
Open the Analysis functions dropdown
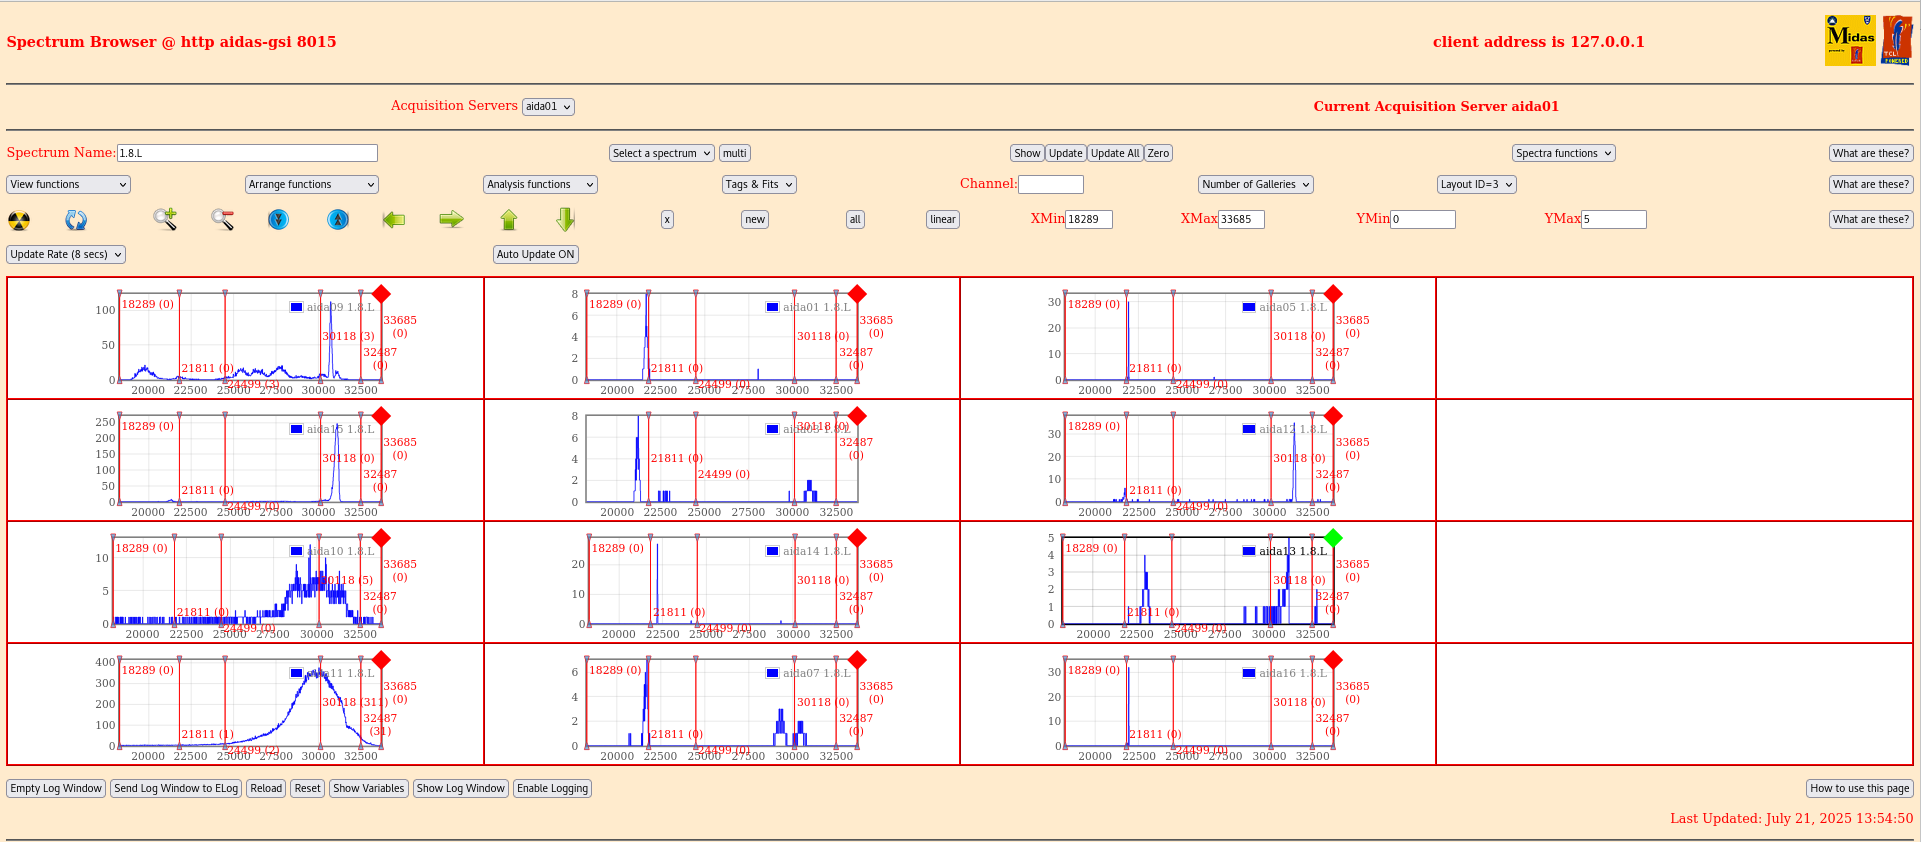tap(541, 185)
